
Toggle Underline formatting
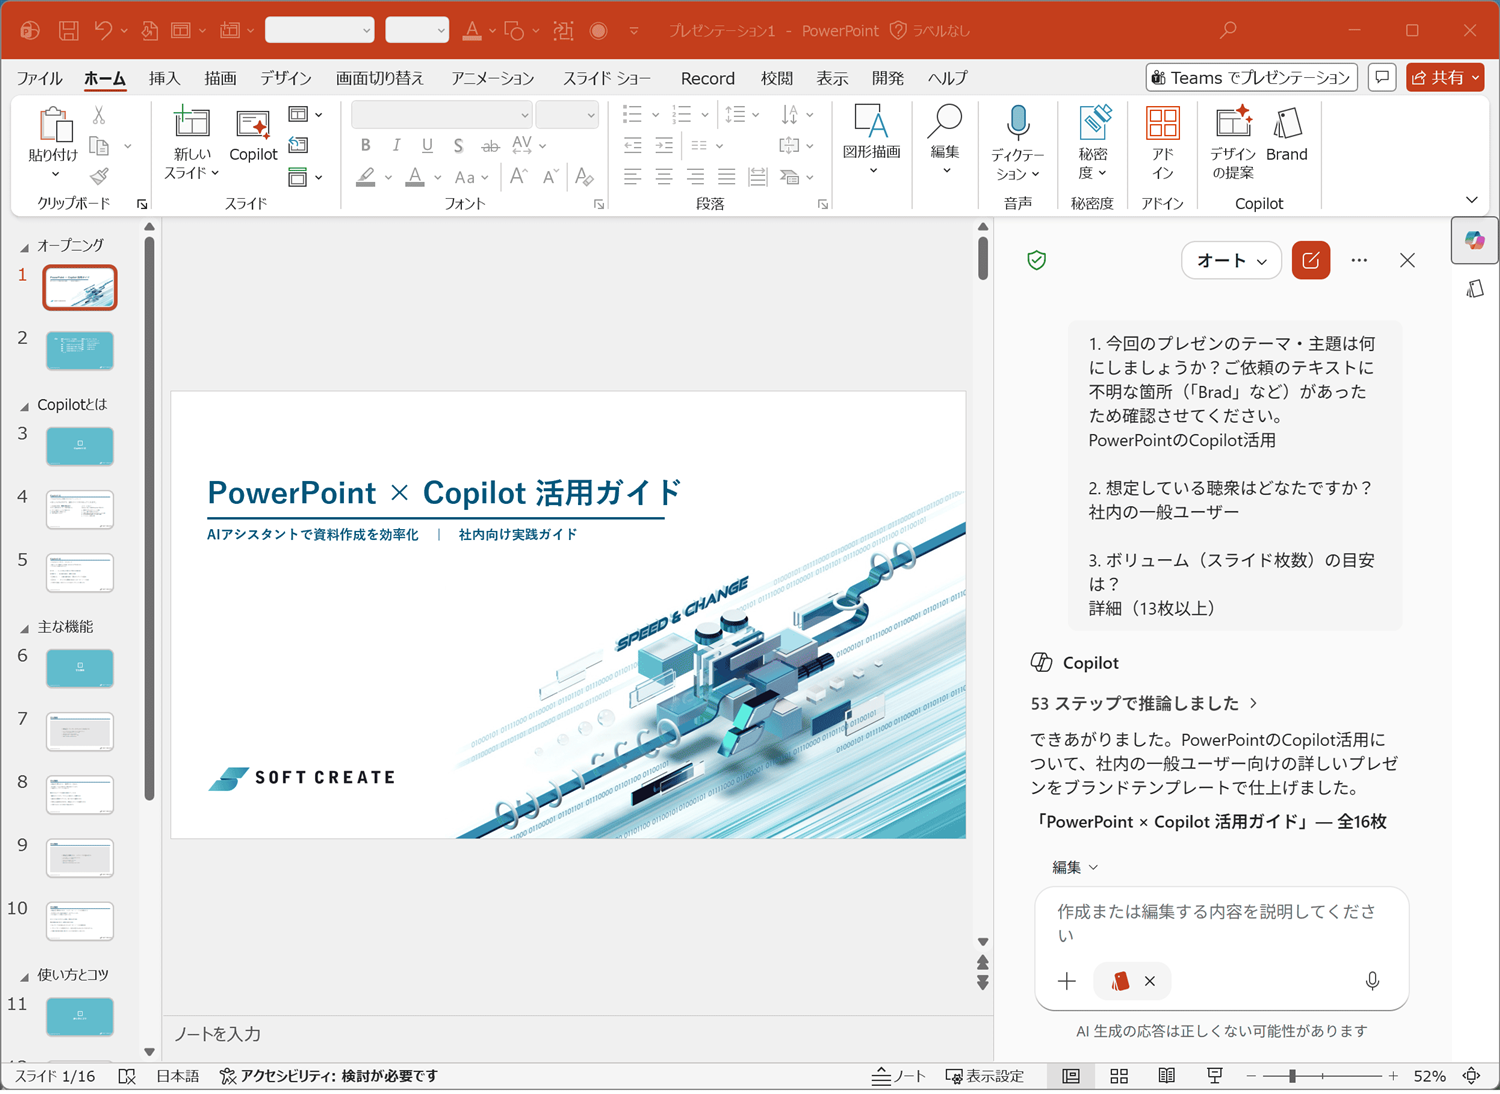[427, 146]
